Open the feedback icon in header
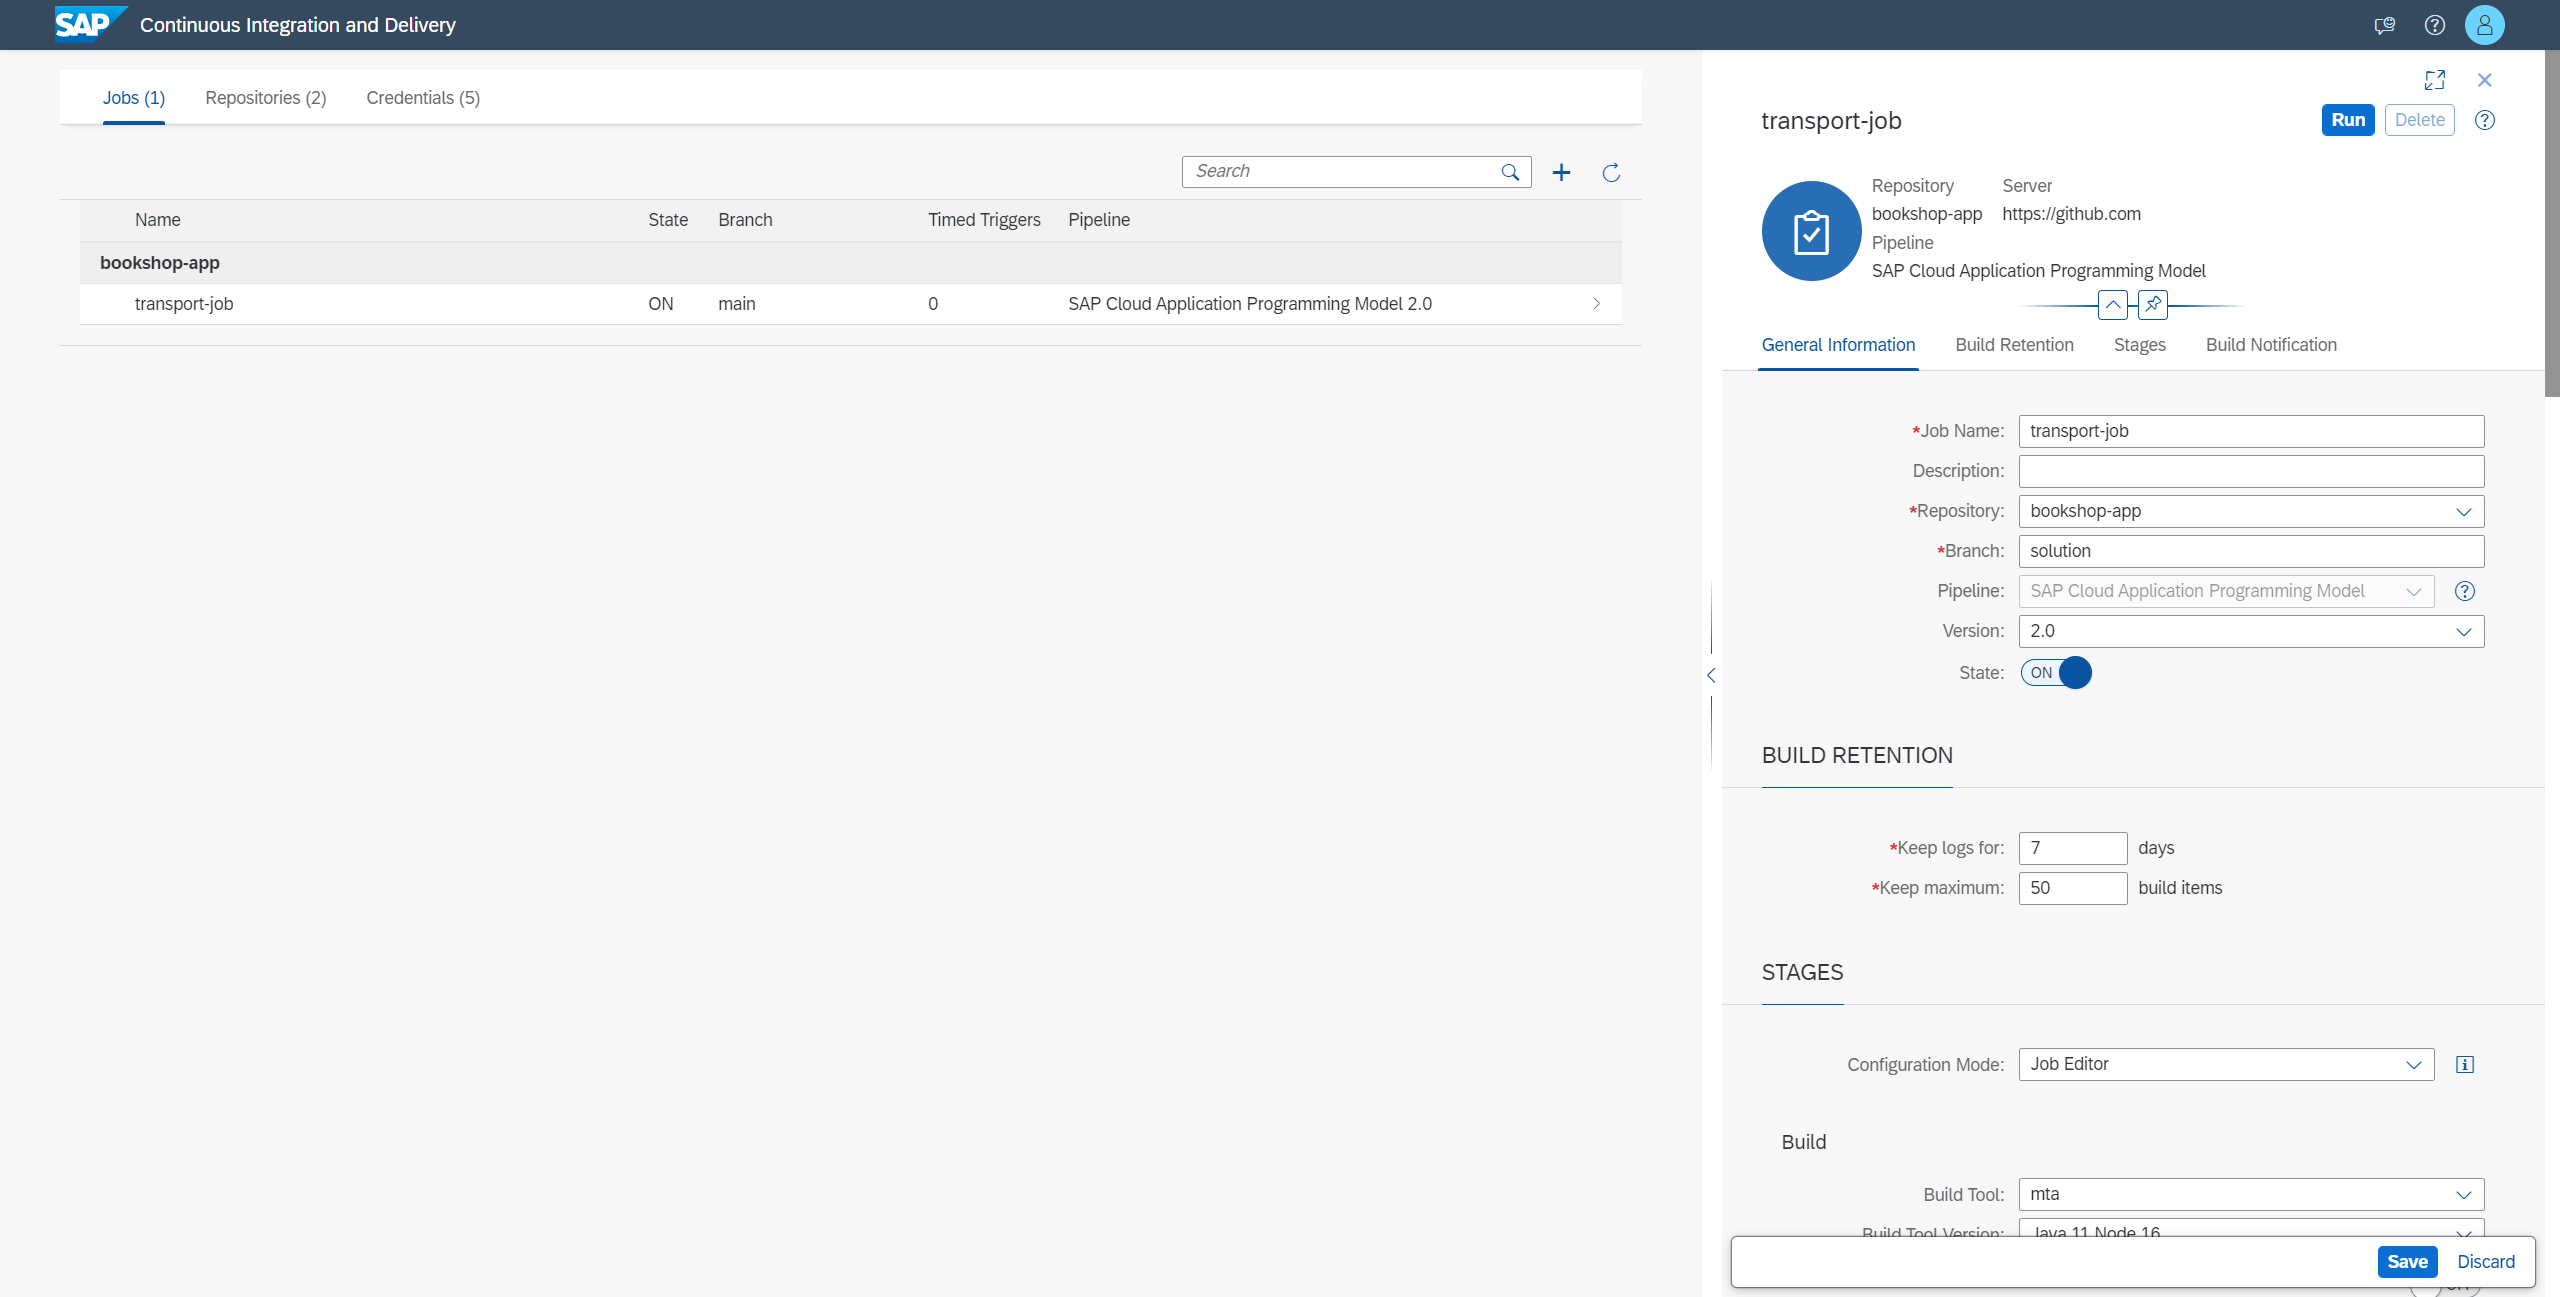The width and height of the screenshot is (2560, 1297). pos(2384,25)
